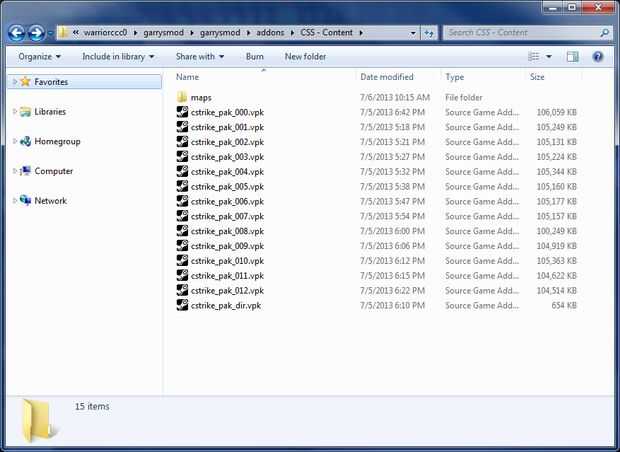Screen dimensions: 620x452
Task: Open the Help question mark icon
Action: (x=598, y=57)
